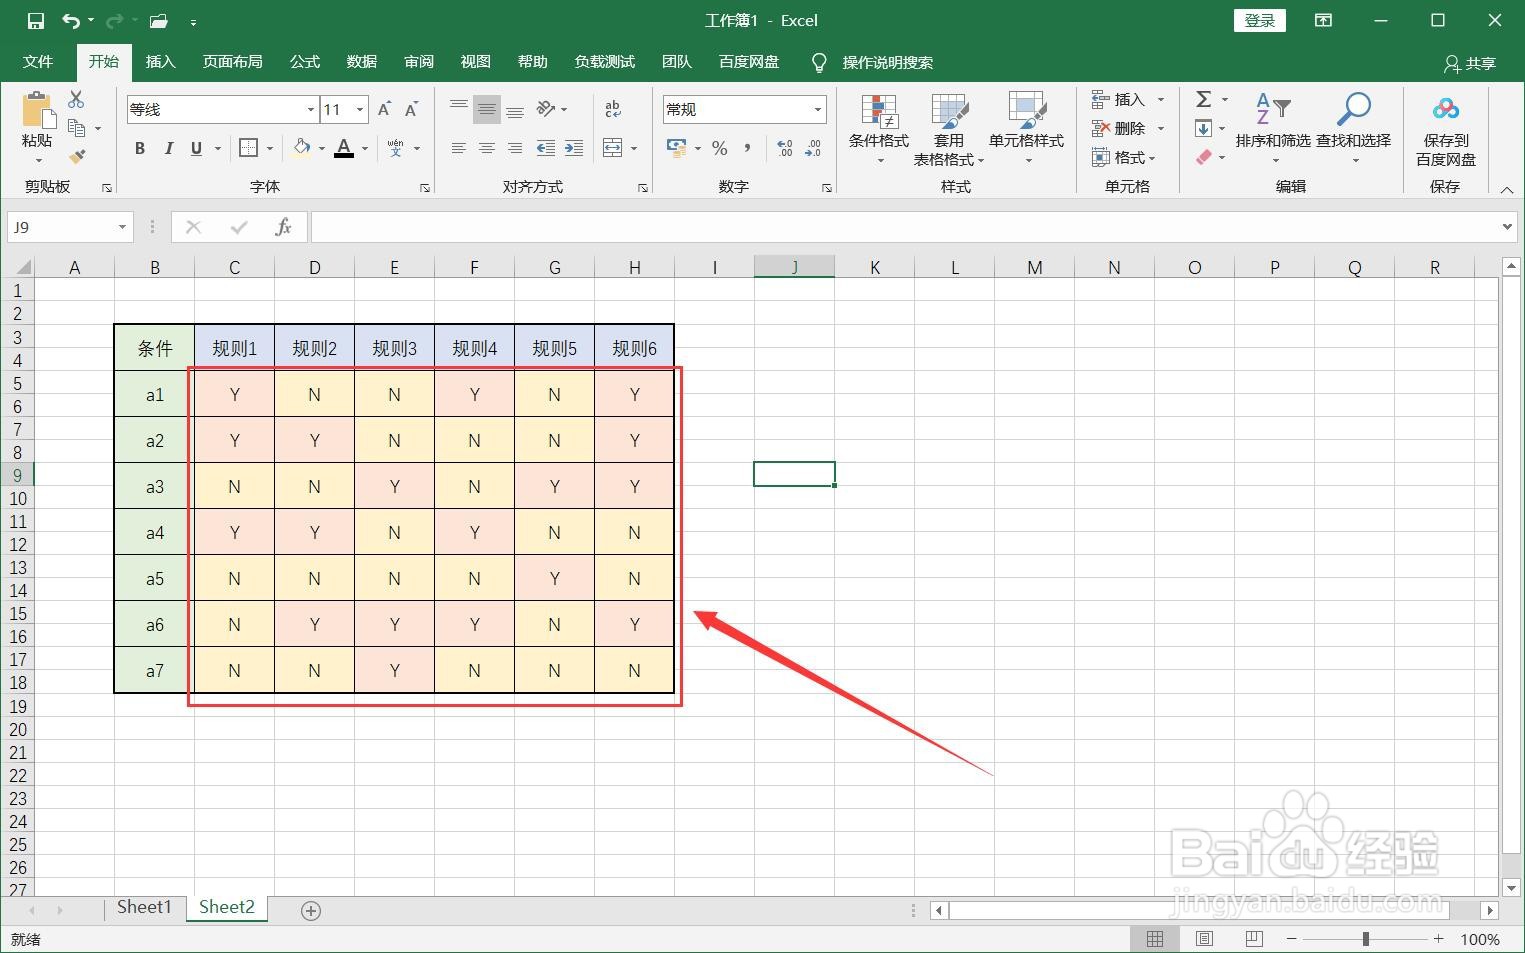
Task: Apply red font color button
Action: (345, 148)
